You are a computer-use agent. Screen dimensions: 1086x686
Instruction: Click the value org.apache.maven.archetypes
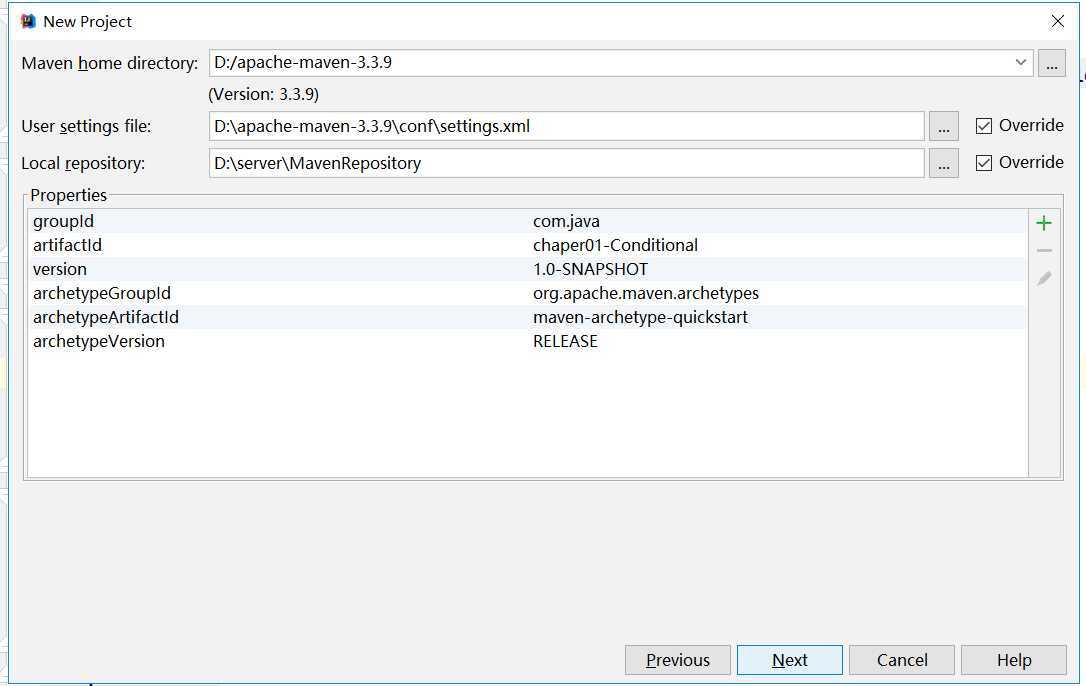pos(646,294)
